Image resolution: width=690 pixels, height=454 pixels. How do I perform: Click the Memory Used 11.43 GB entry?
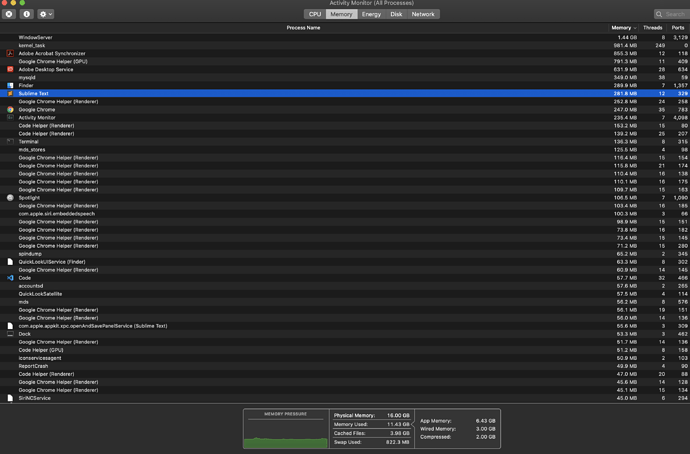371,425
